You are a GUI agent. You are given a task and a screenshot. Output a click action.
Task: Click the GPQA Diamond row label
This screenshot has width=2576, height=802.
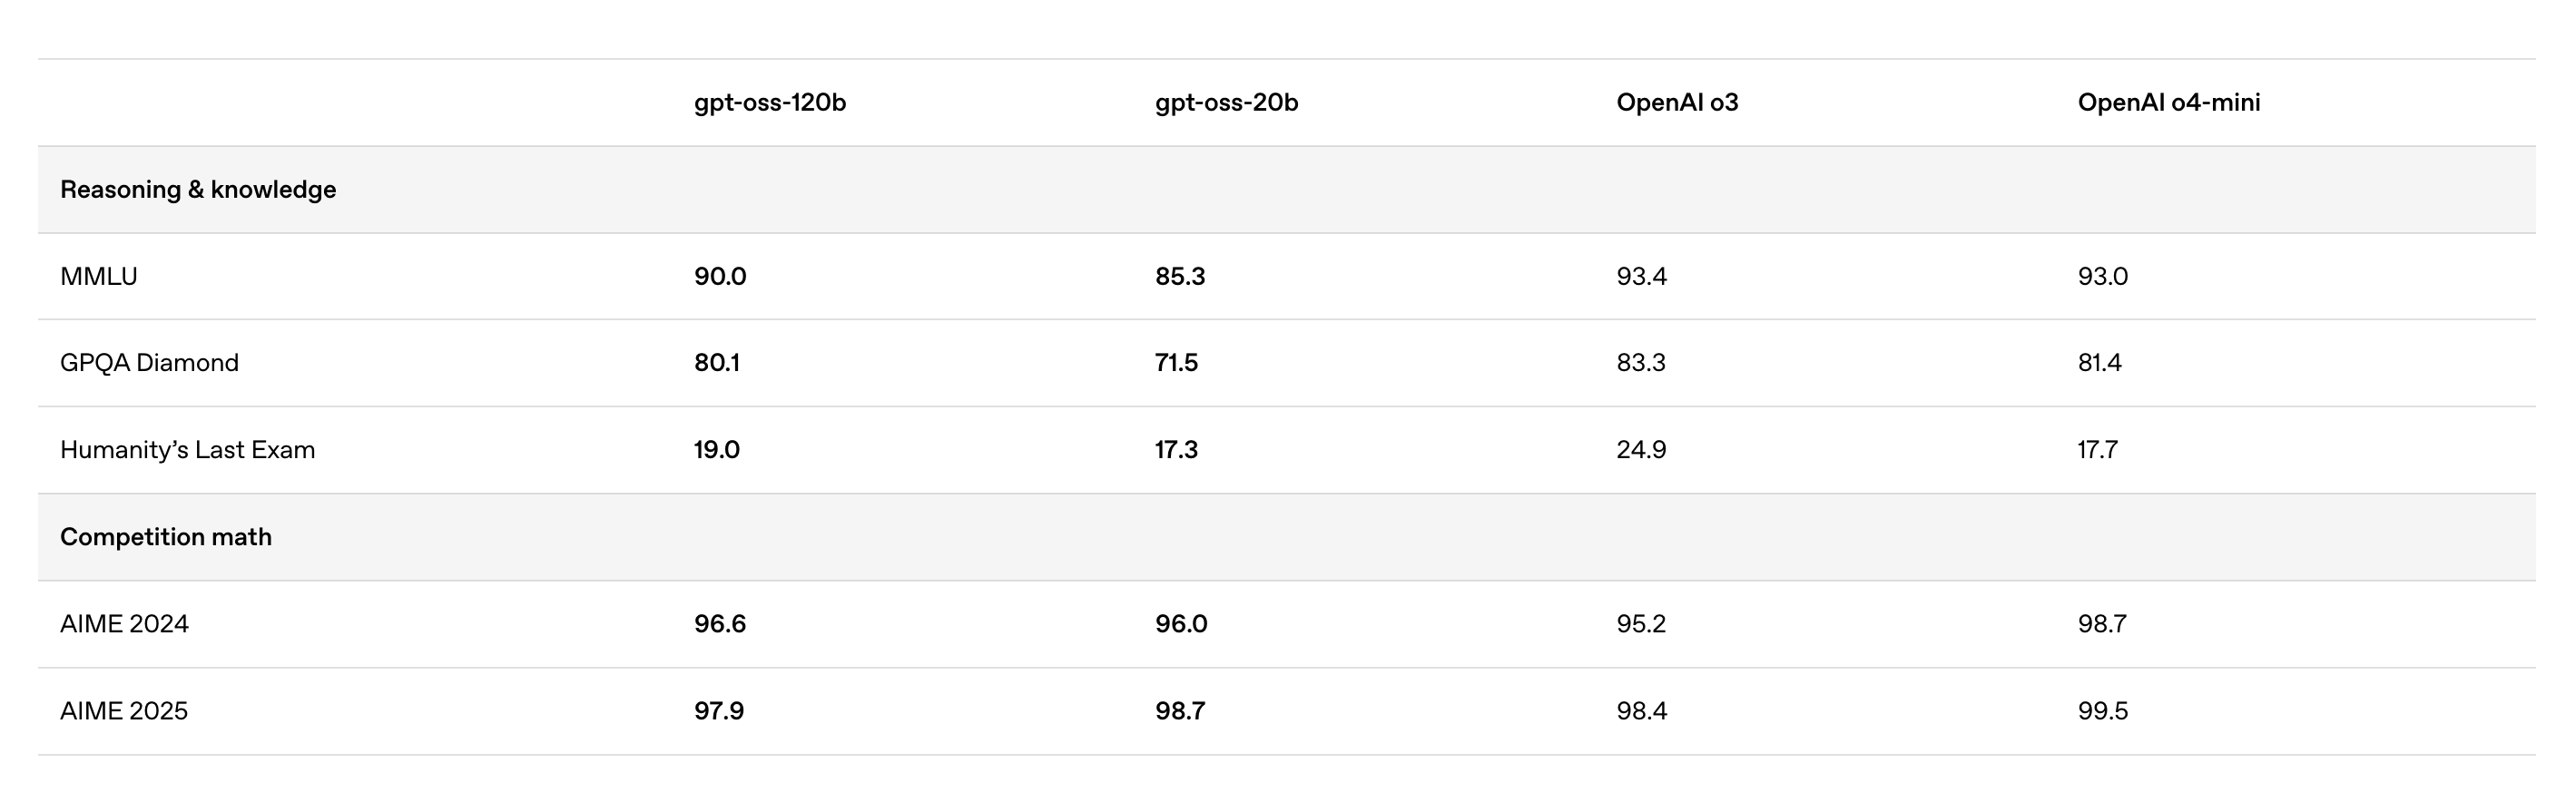(149, 363)
